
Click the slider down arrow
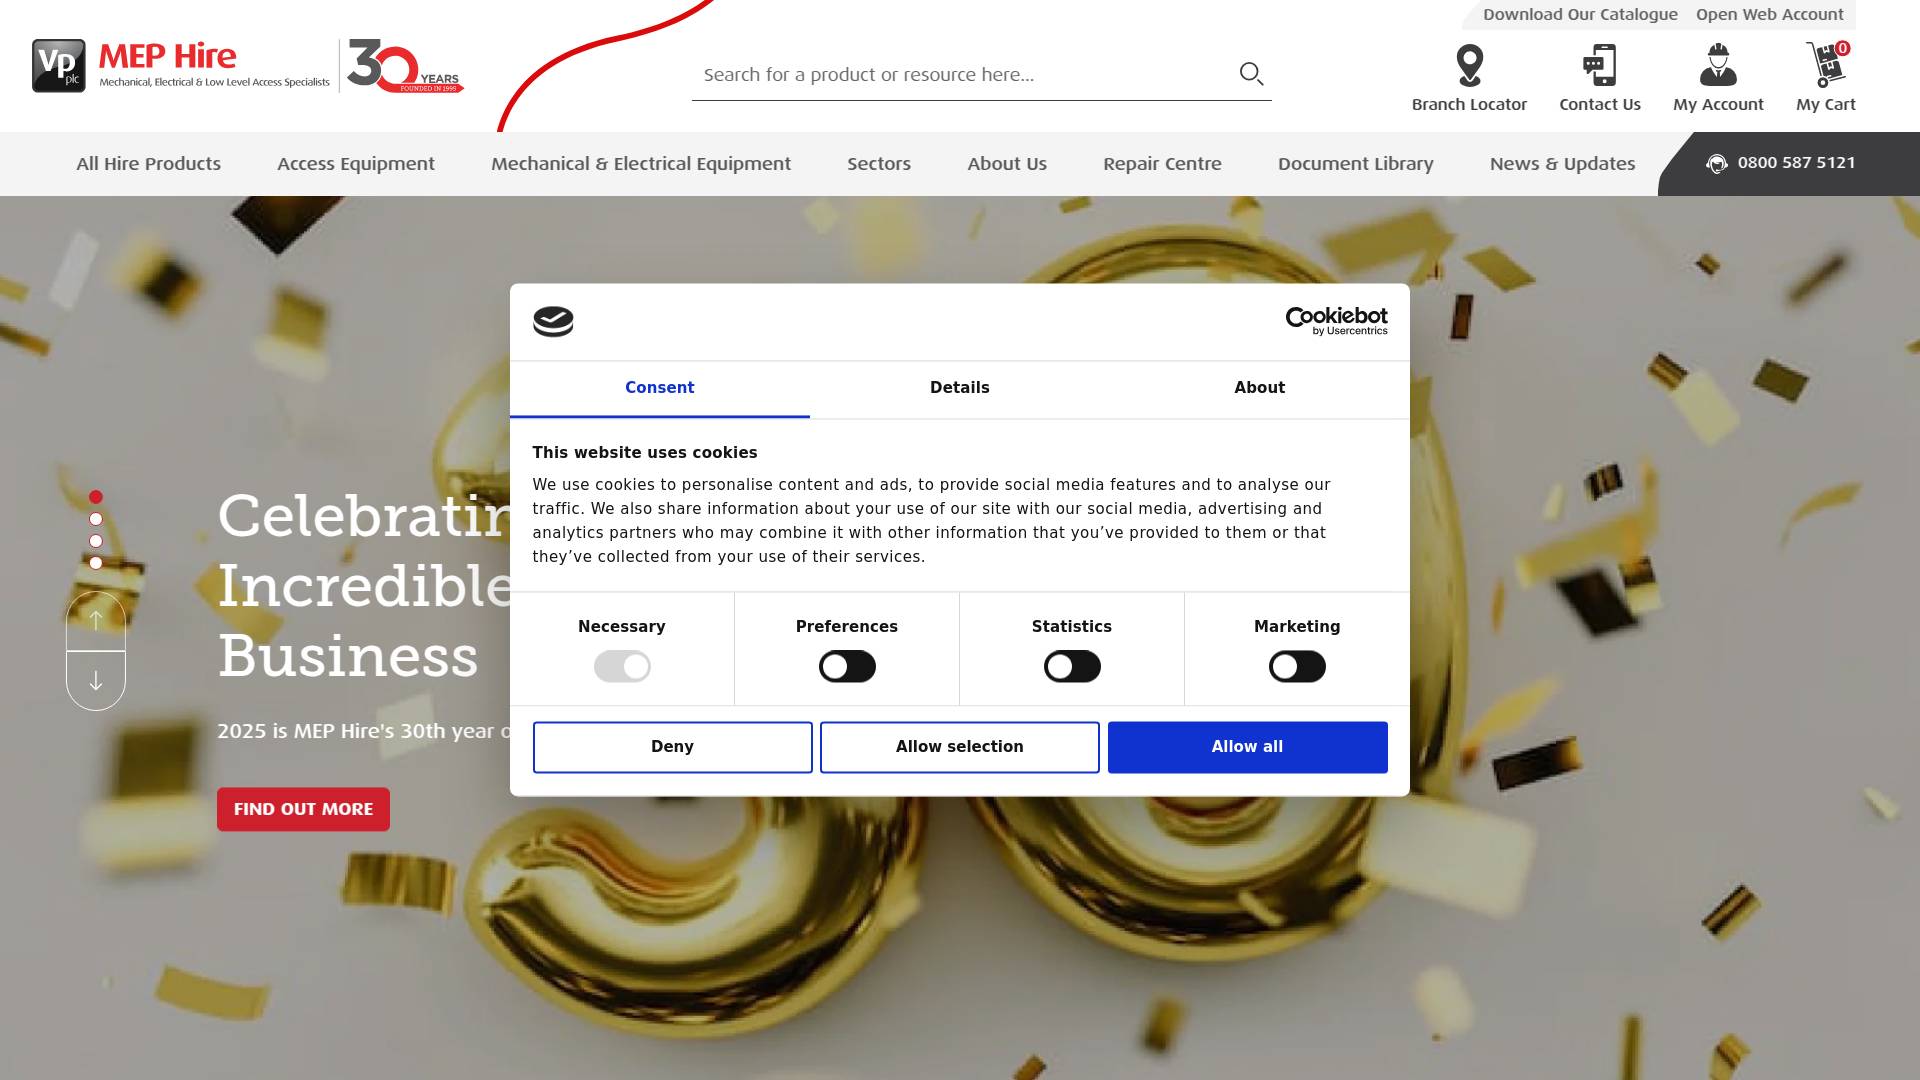(96, 681)
